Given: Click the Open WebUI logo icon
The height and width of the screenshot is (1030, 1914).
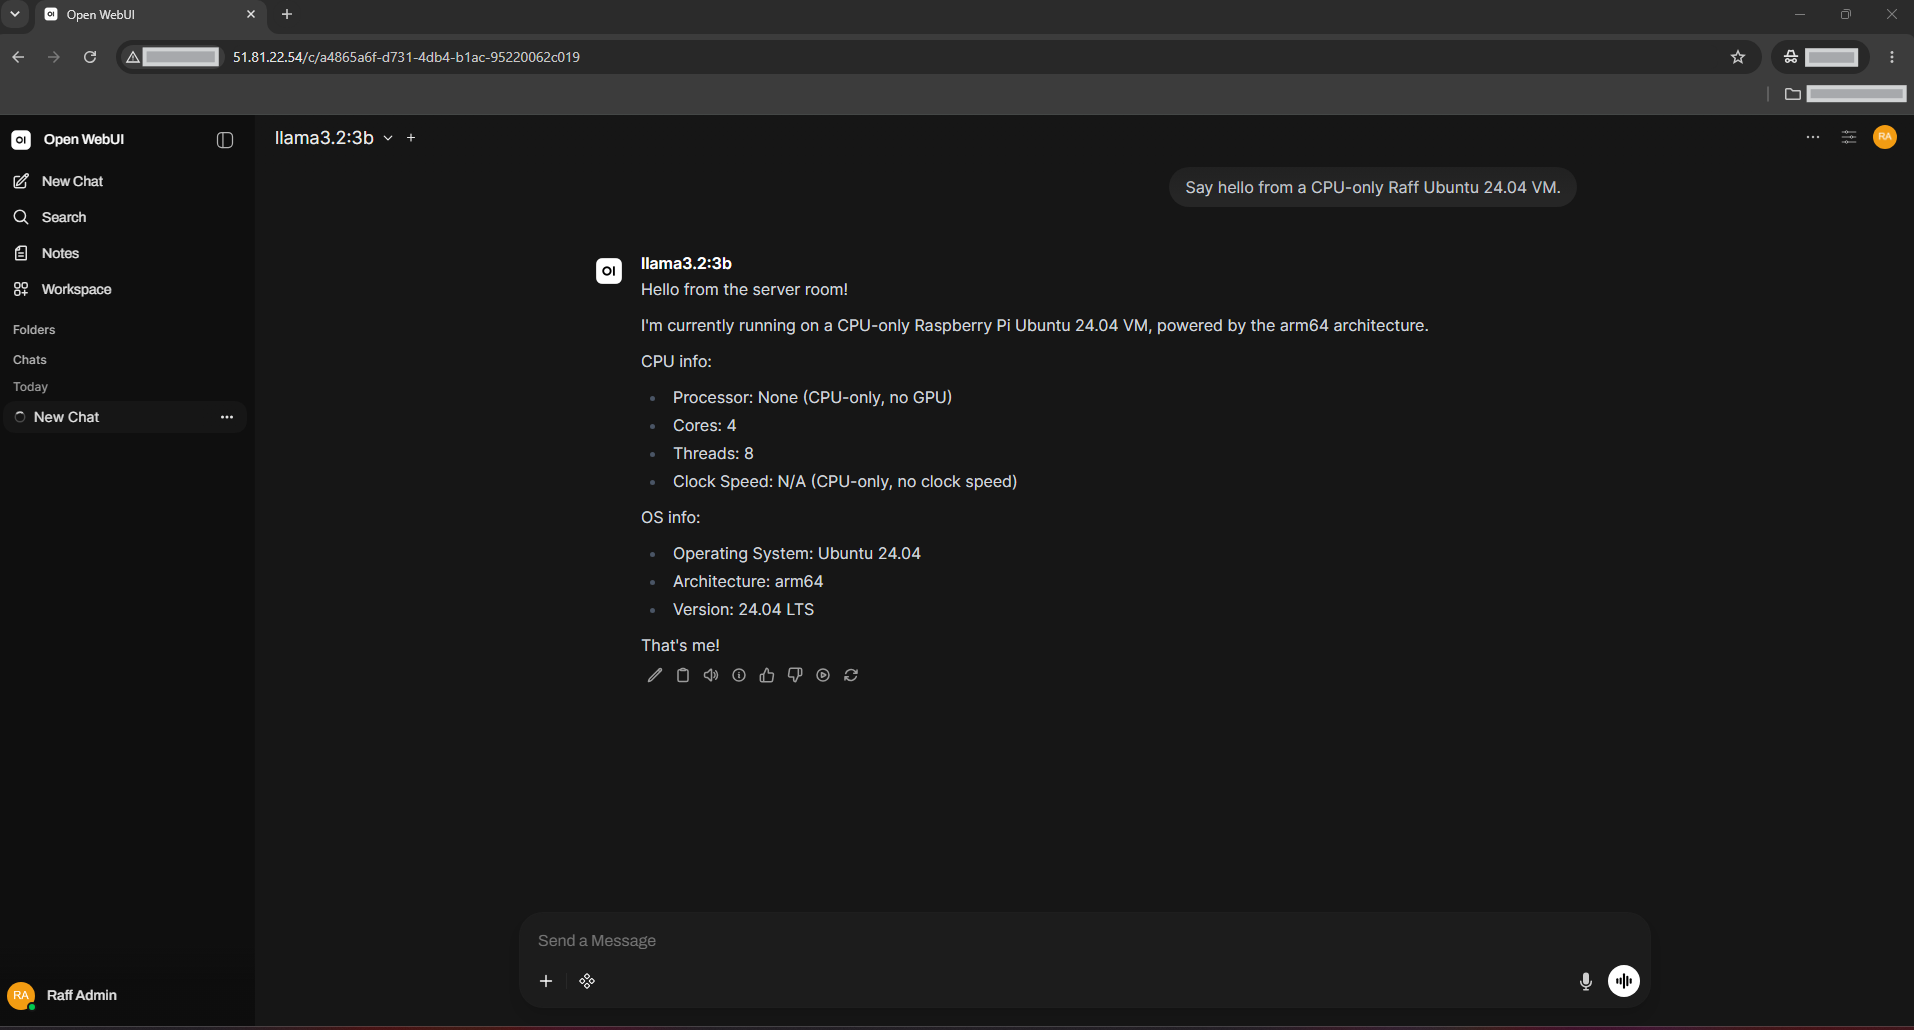Looking at the screenshot, I should tap(21, 140).
